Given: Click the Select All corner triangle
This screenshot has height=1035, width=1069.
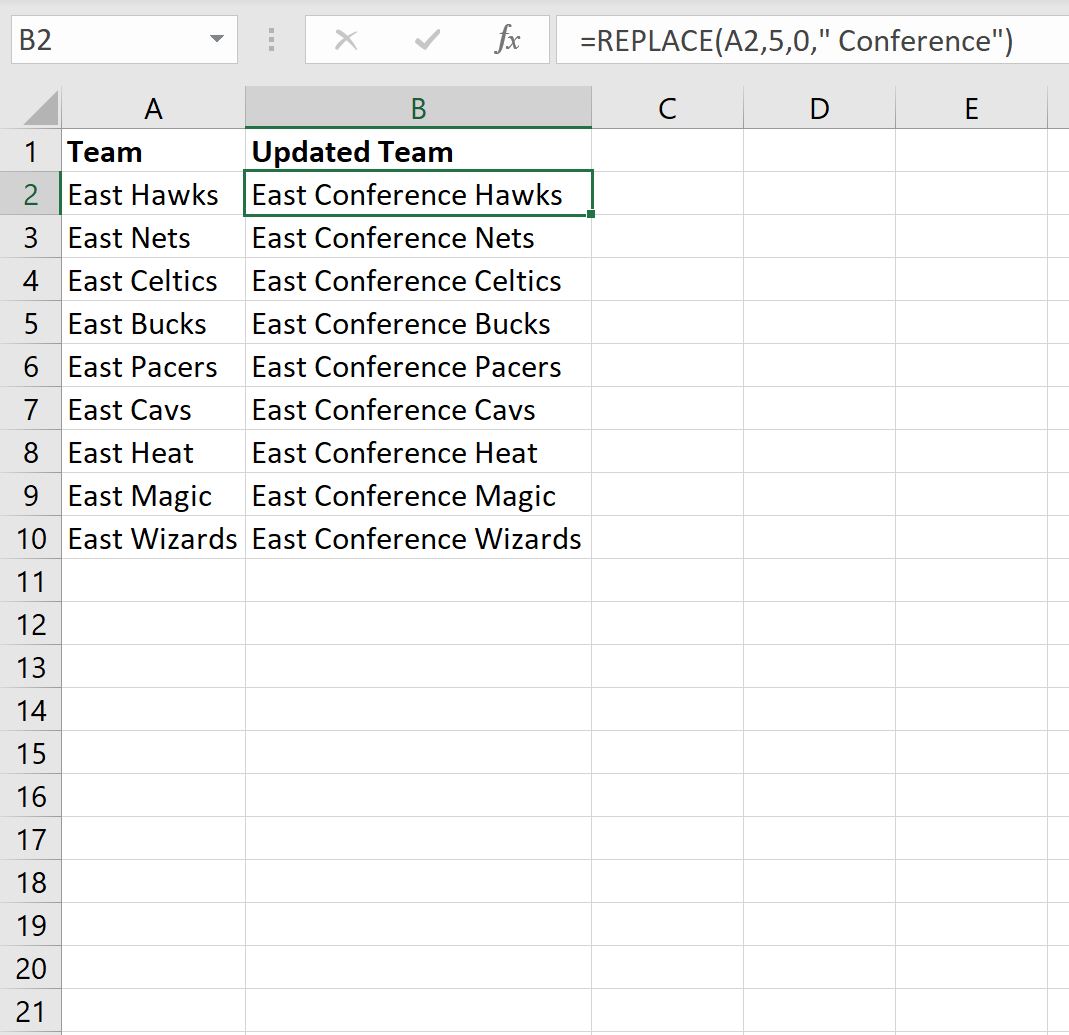Looking at the screenshot, I should pos(41,109).
